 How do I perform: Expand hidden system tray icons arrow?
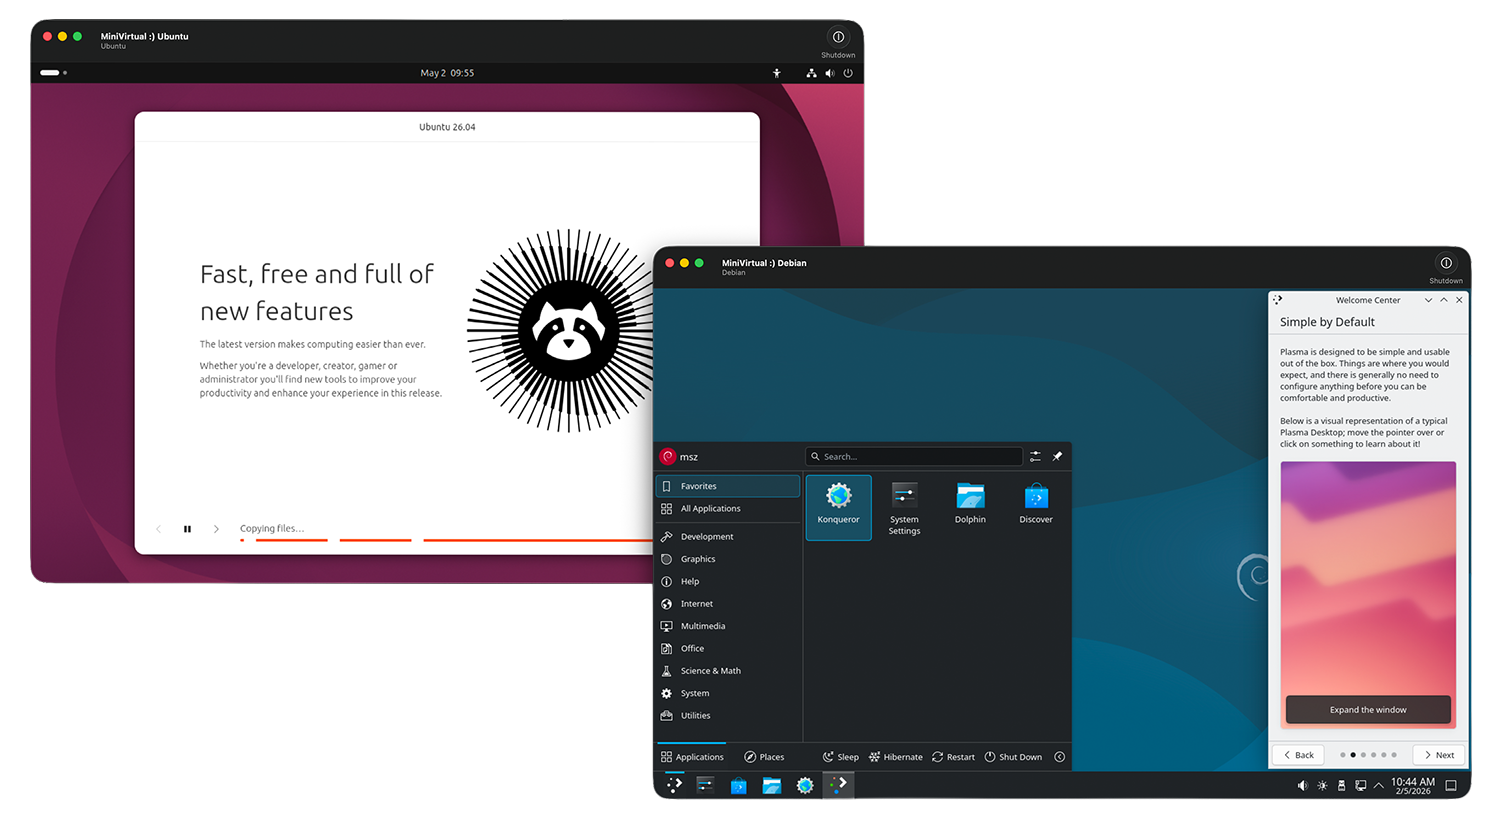click(x=1379, y=786)
